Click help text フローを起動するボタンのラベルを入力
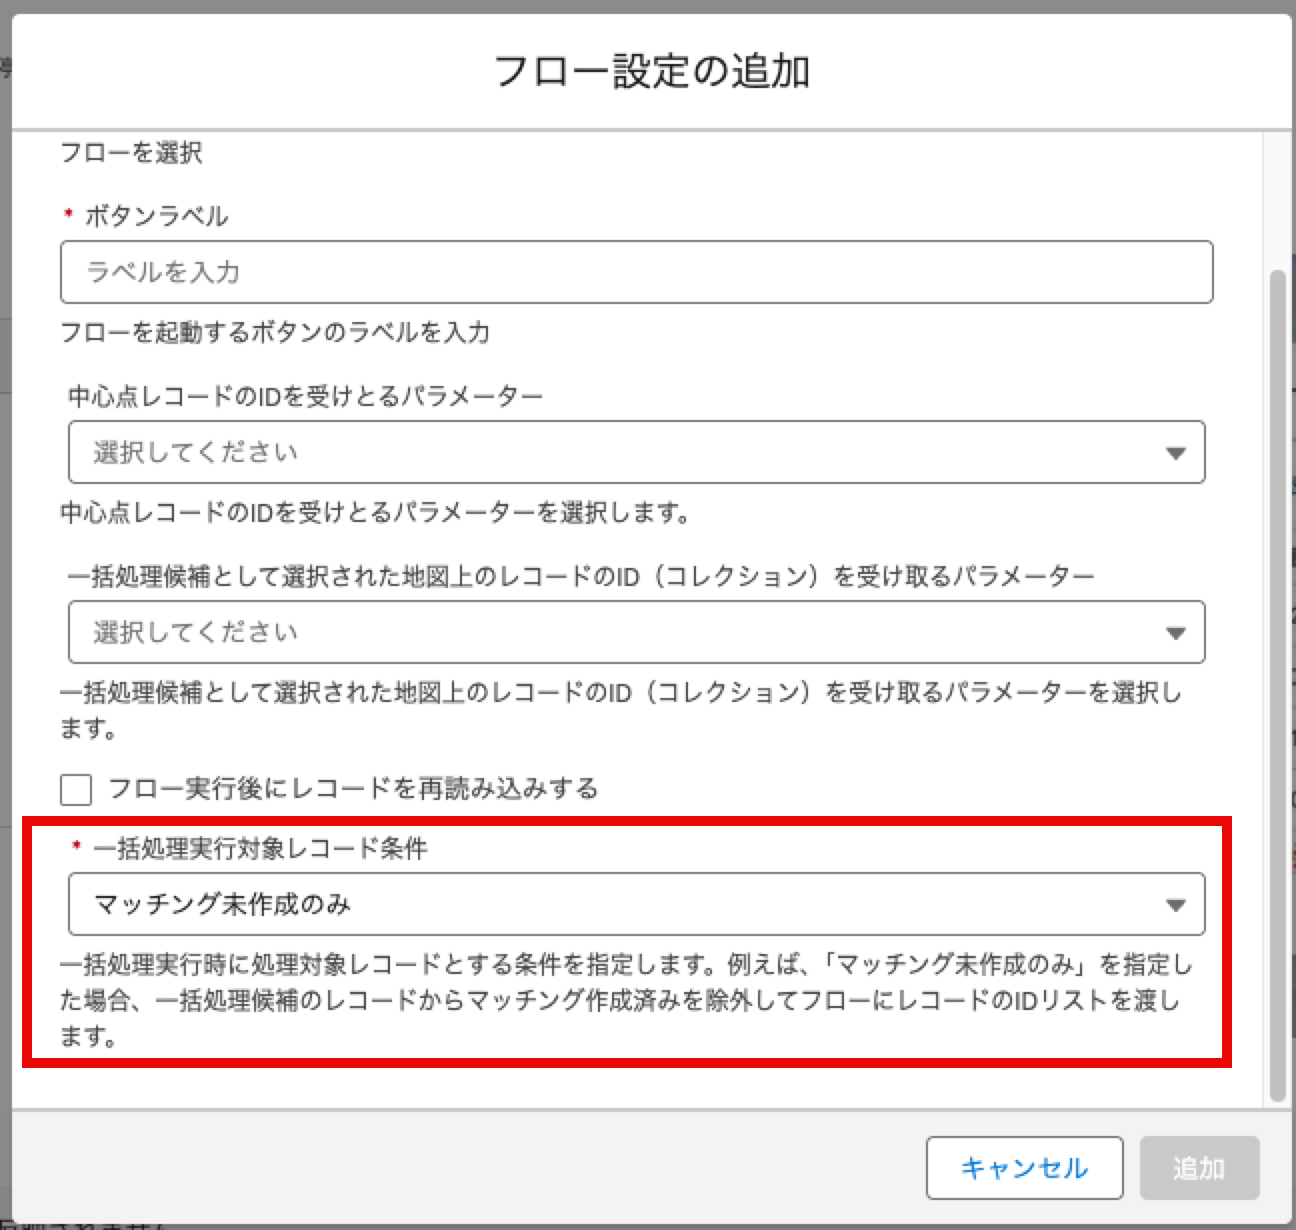The height and width of the screenshot is (1230, 1296). tap(275, 333)
